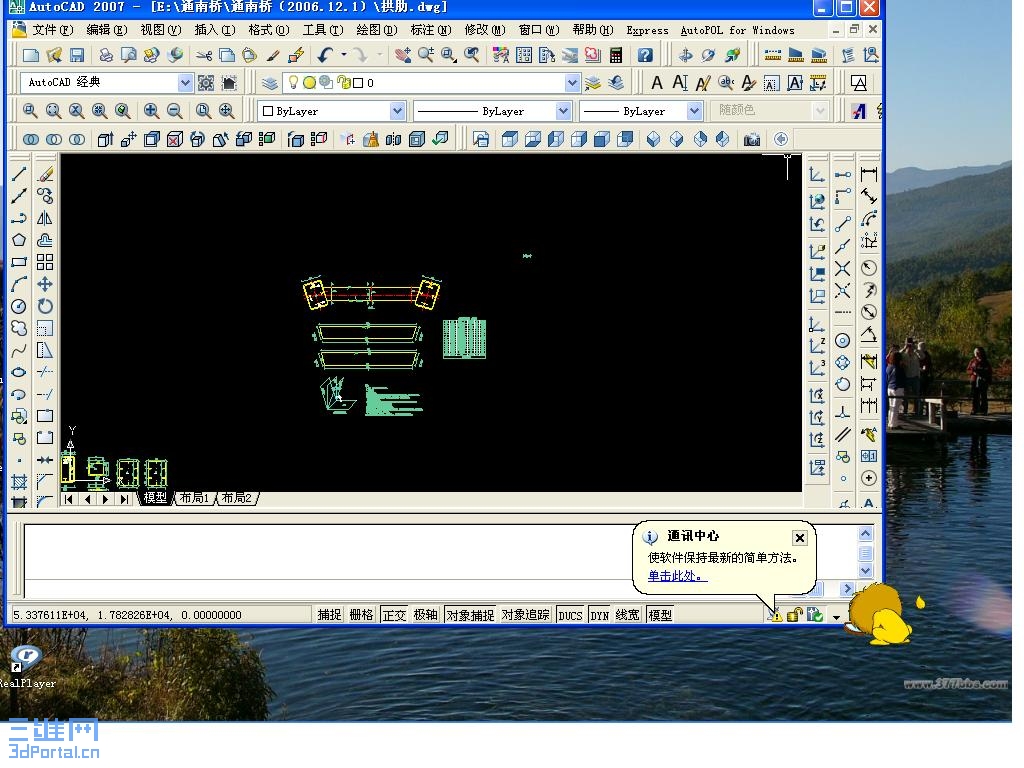1024x768 pixels.
Task: Activate the Pan realtime hand tool
Action: point(402,55)
